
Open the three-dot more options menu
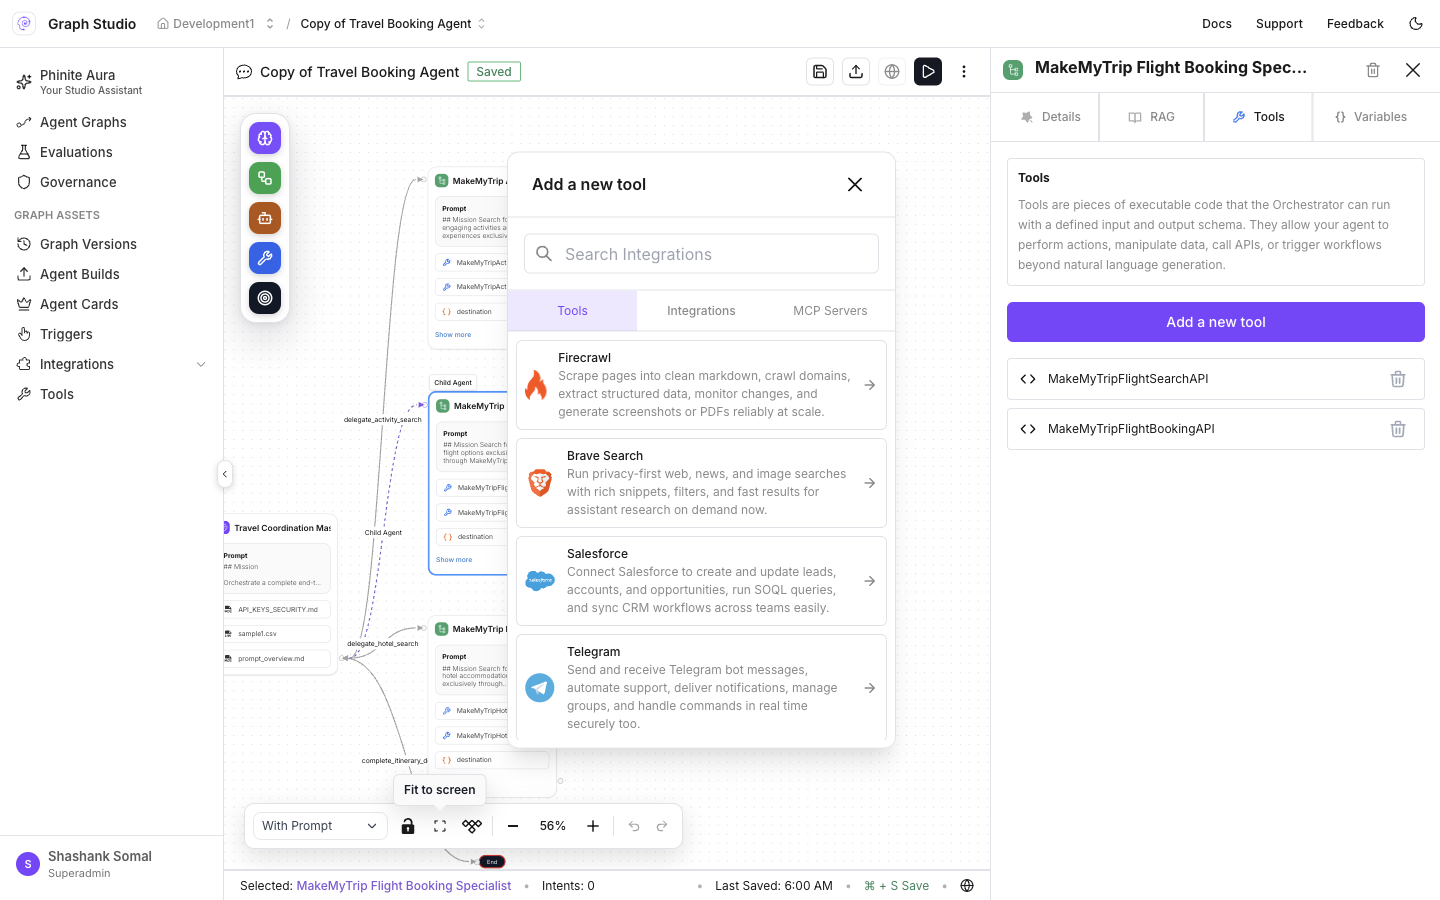[964, 72]
